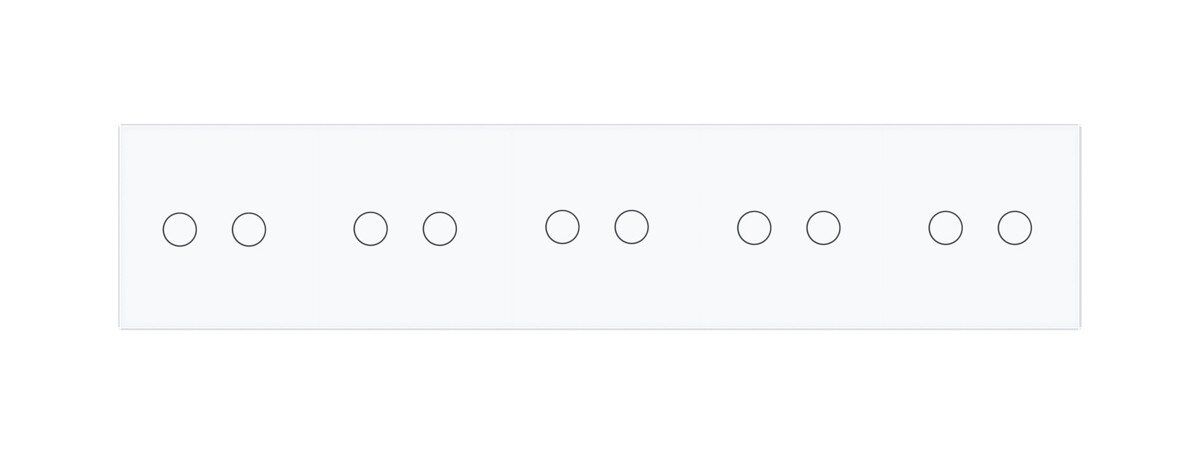Click the blank glass below the second circle pair
The width and height of the screenshot is (1200, 454).
405,287
